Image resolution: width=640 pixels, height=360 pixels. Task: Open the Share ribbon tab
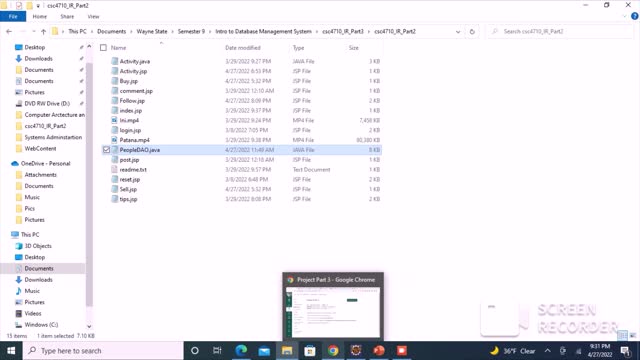pyautogui.click(x=67, y=17)
